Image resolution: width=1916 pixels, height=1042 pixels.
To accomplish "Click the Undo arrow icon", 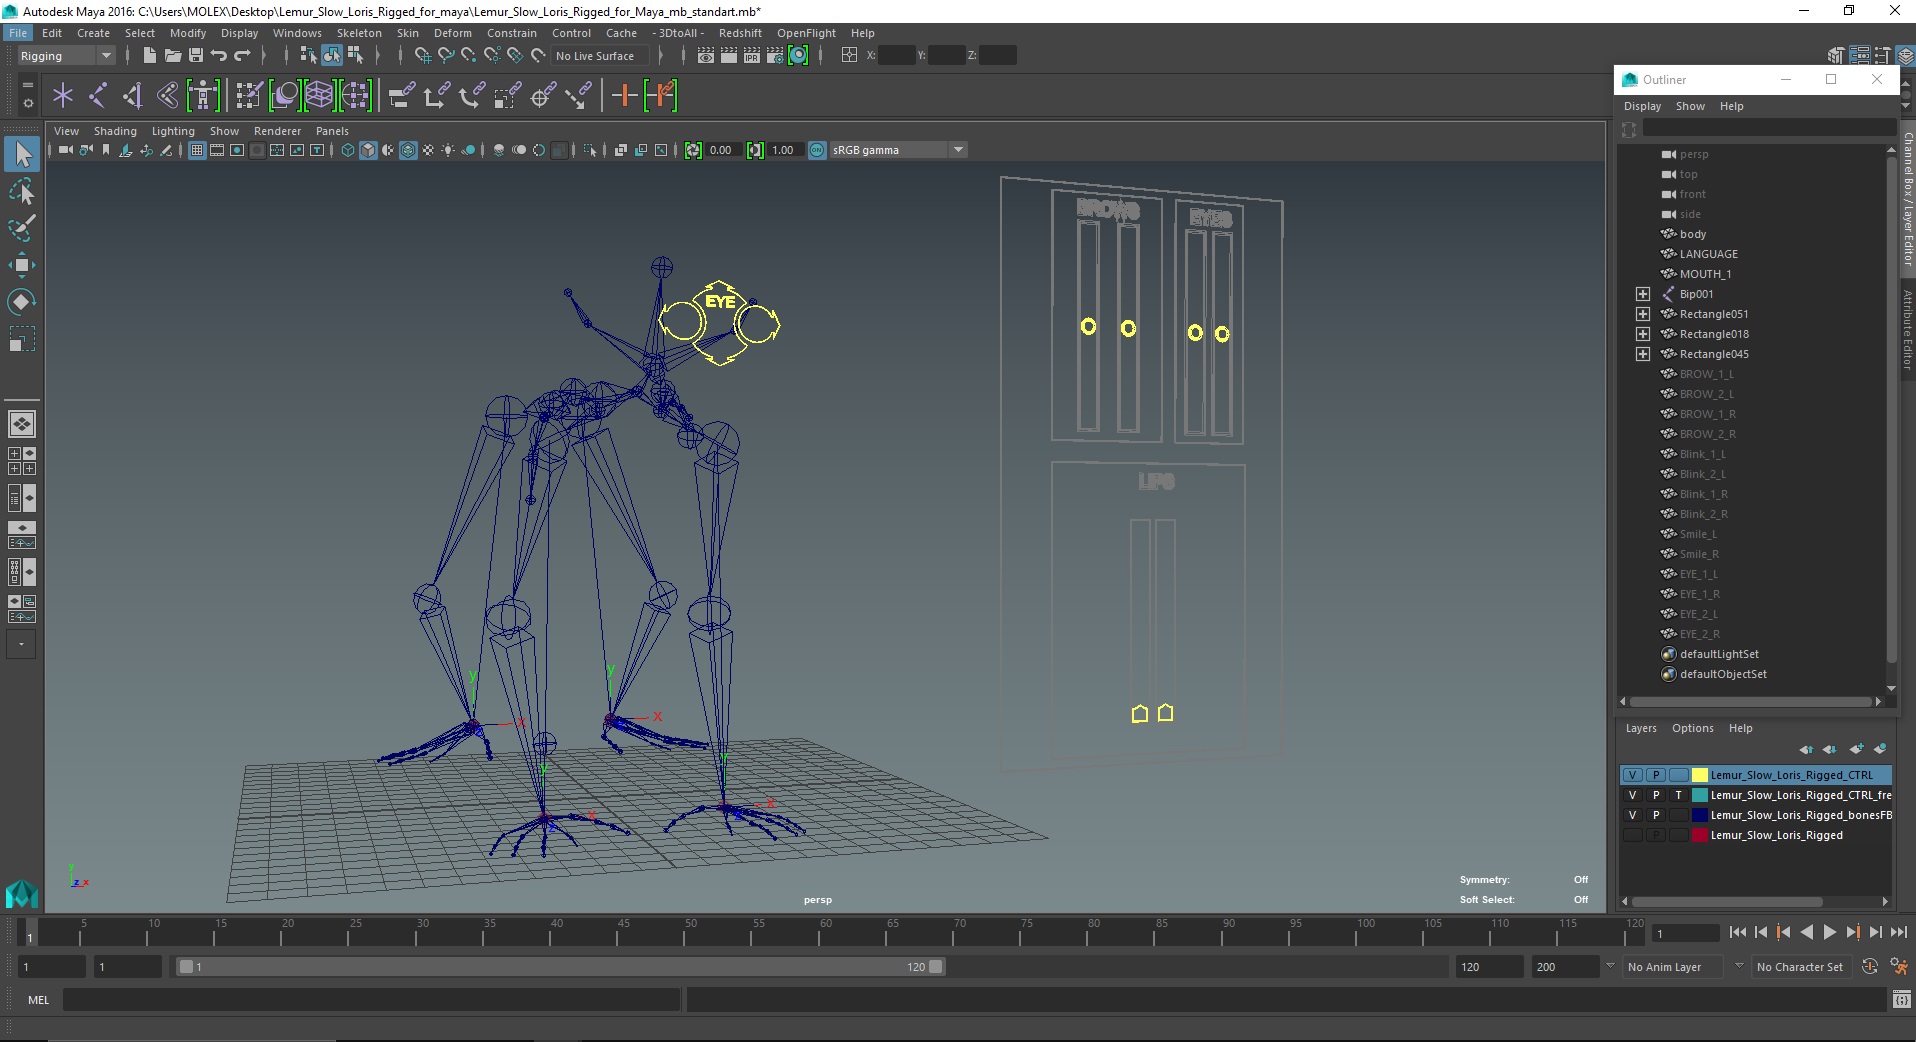I will click(x=218, y=56).
